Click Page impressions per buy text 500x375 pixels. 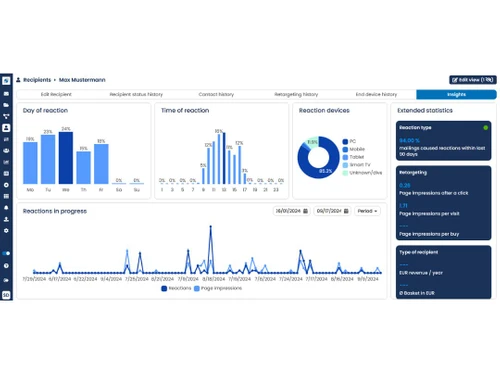[429, 234]
